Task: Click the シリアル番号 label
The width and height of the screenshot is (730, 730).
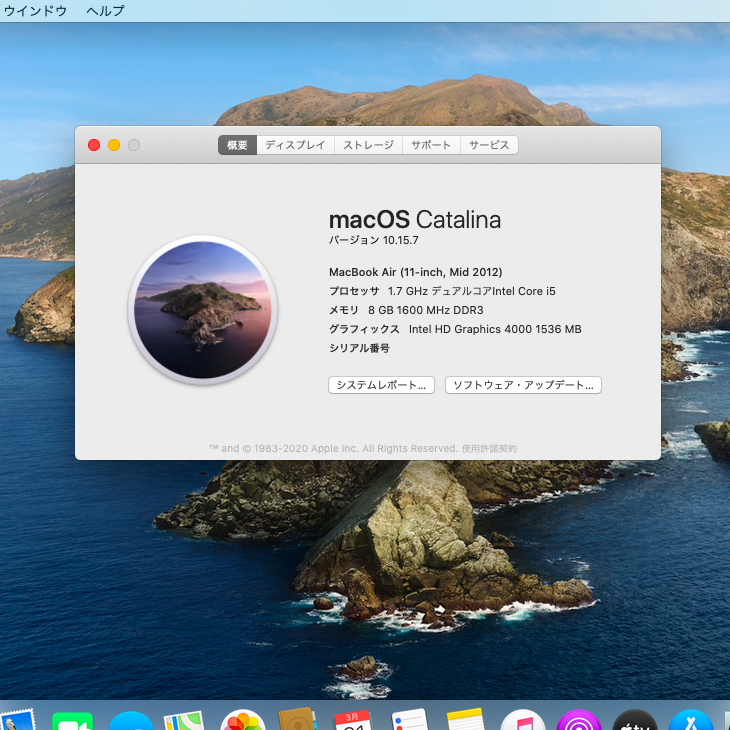Action: point(359,348)
